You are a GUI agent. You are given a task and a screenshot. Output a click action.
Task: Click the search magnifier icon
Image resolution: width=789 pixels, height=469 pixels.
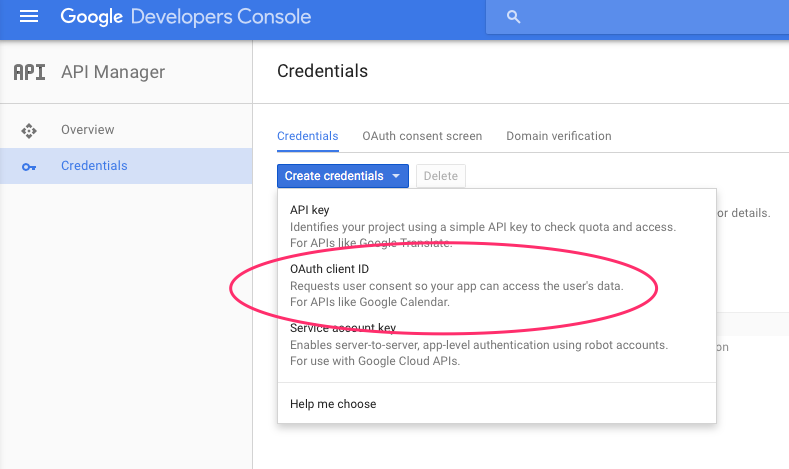(513, 17)
